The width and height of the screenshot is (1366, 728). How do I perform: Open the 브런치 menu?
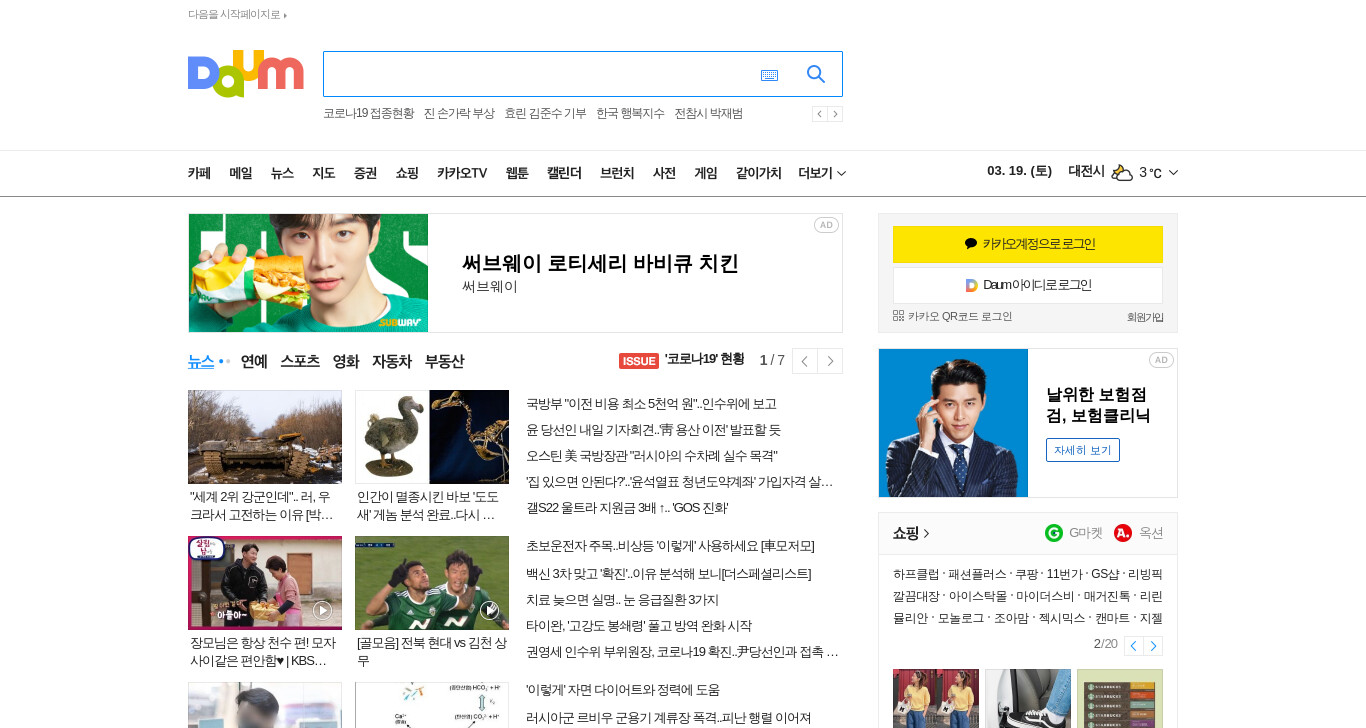pos(617,173)
